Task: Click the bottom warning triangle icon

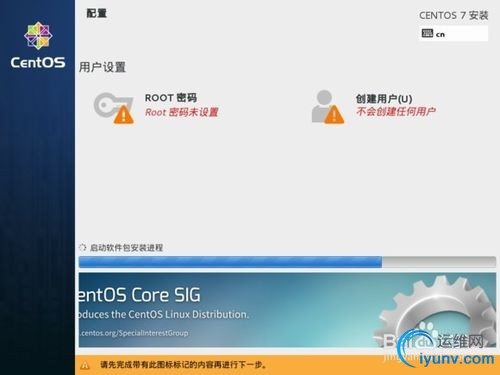Action: (85, 365)
